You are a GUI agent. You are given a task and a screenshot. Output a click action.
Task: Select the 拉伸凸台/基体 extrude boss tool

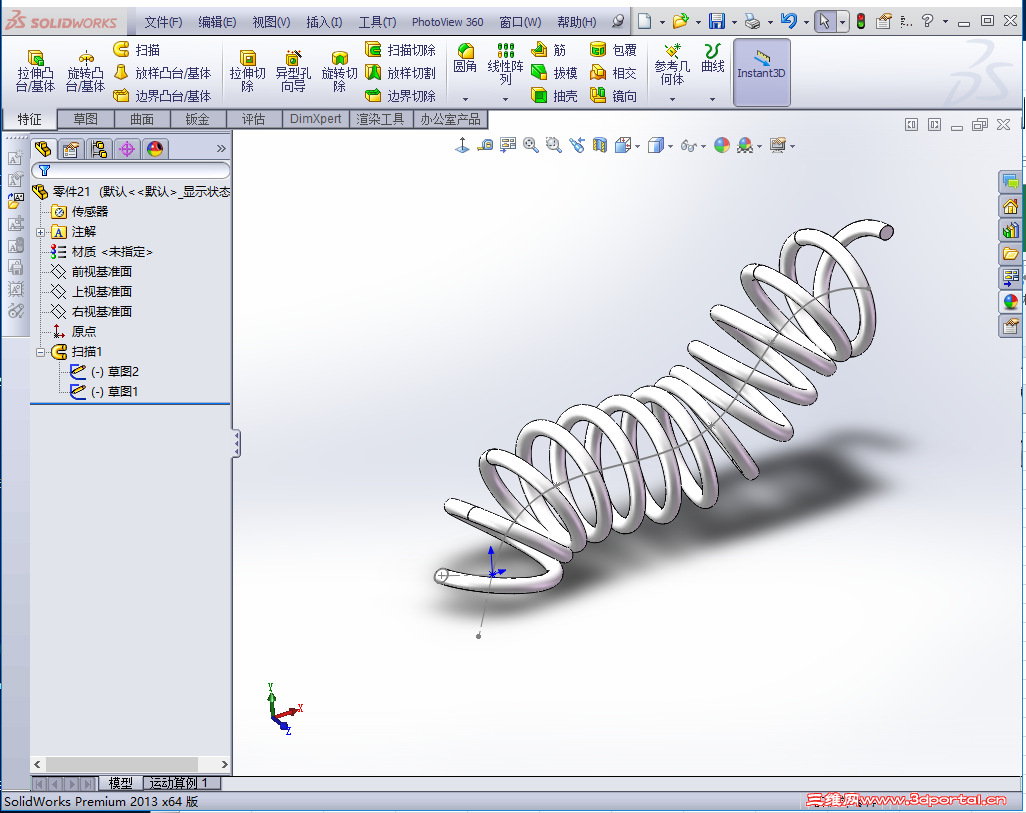tap(35, 71)
